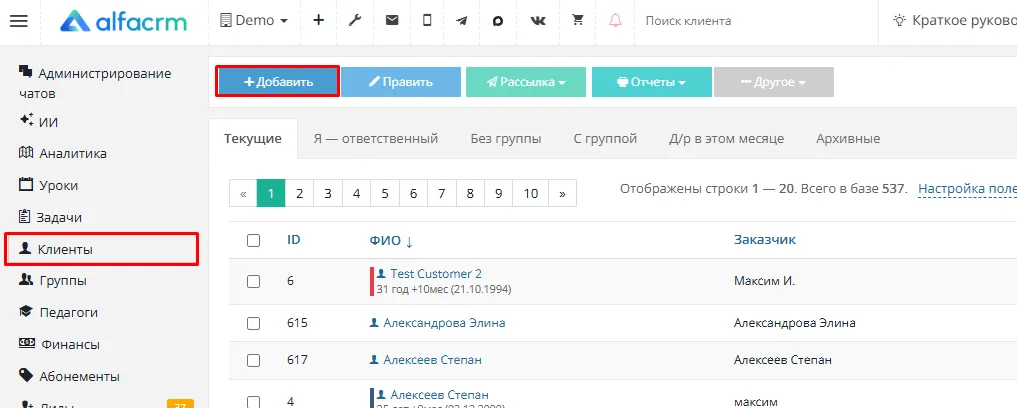Switch to Текущие tab
The width and height of the screenshot is (1017, 408).
point(253,139)
